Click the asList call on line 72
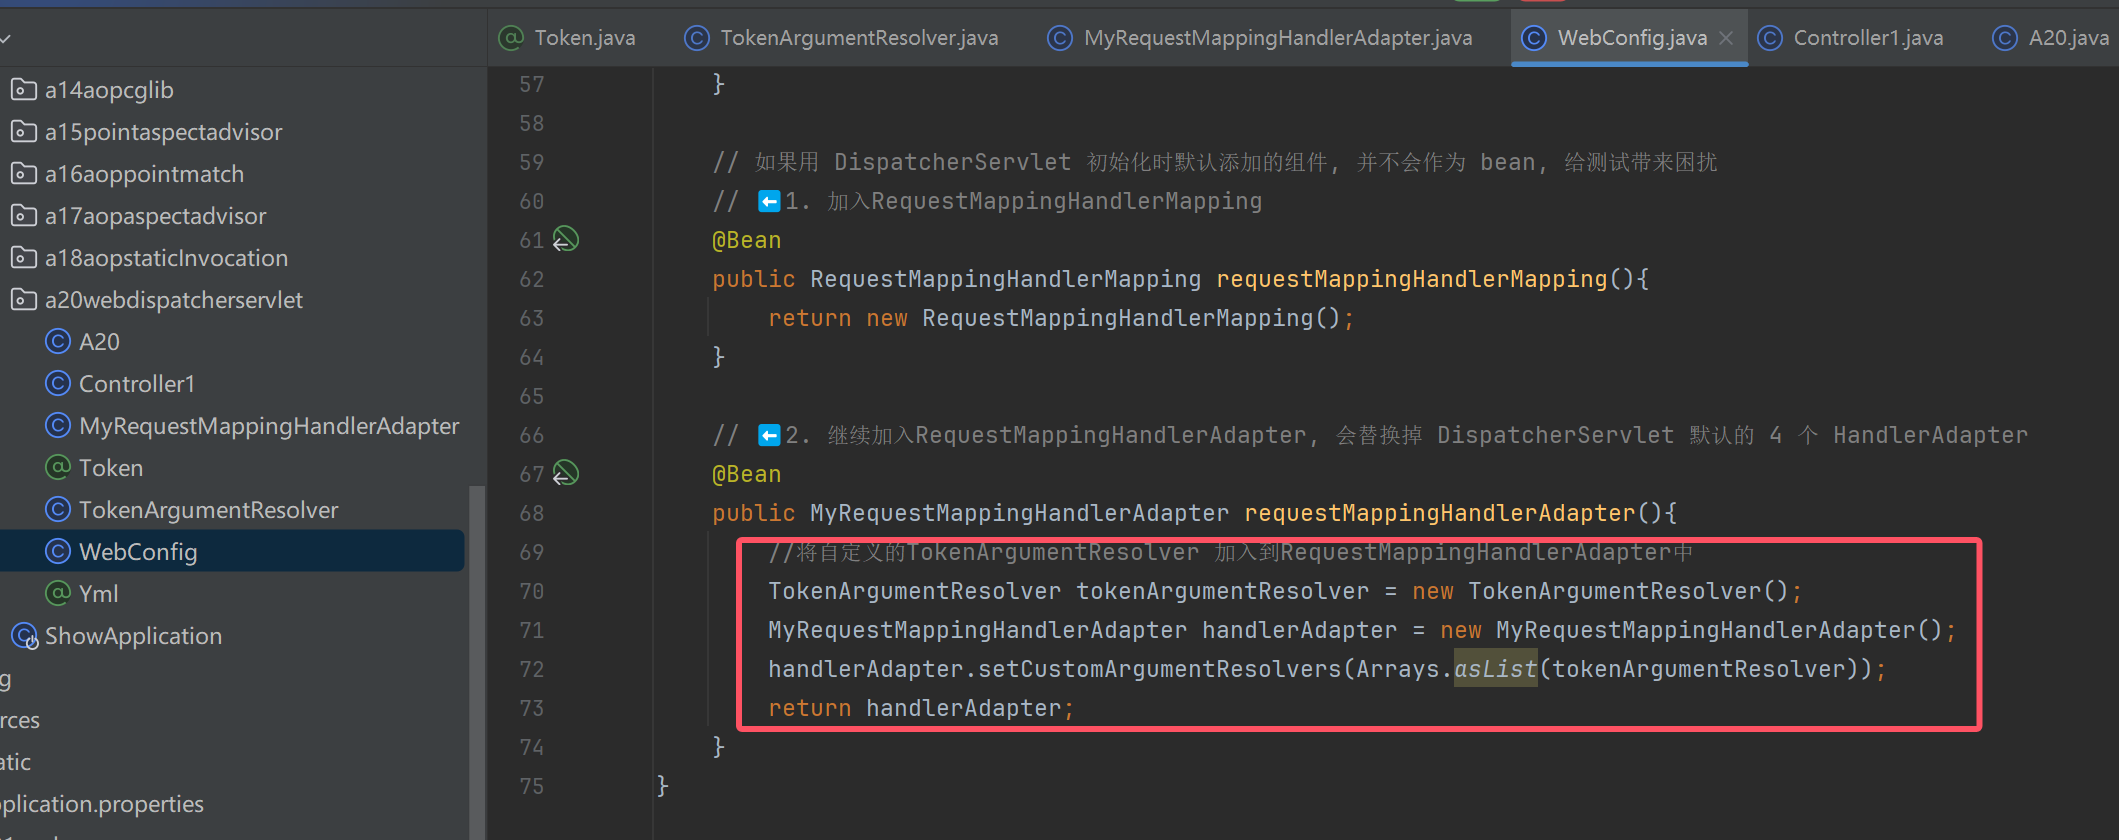Viewport: 2119px width, 840px height. point(1495,669)
